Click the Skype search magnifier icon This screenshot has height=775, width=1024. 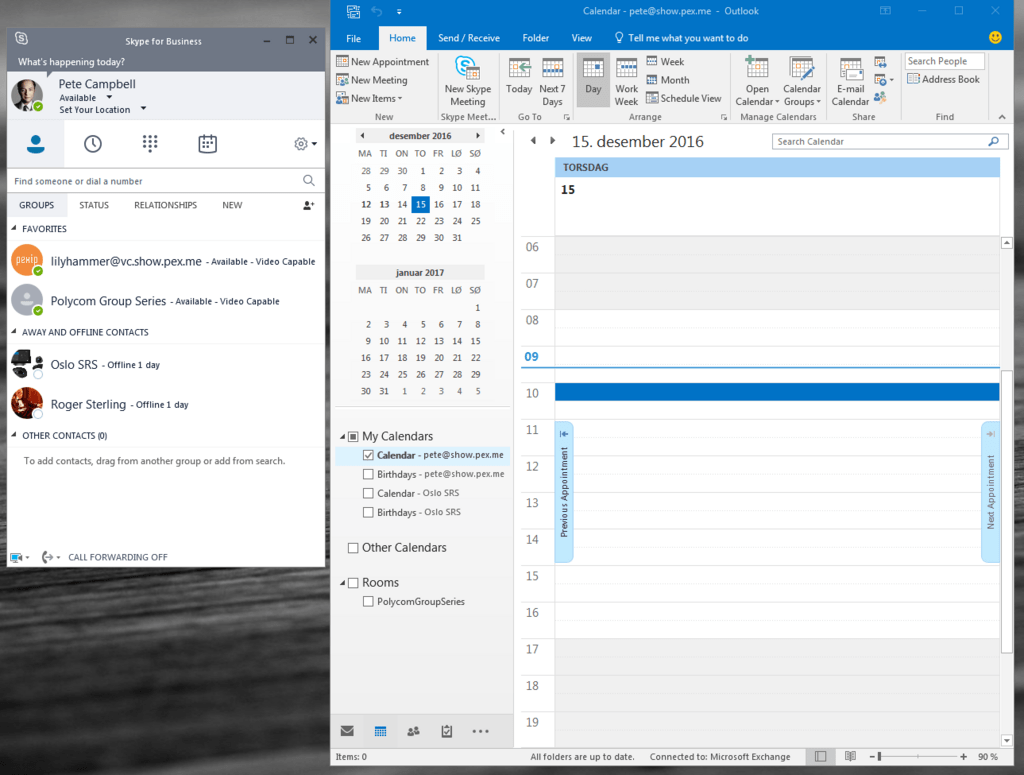click(309, 181)
